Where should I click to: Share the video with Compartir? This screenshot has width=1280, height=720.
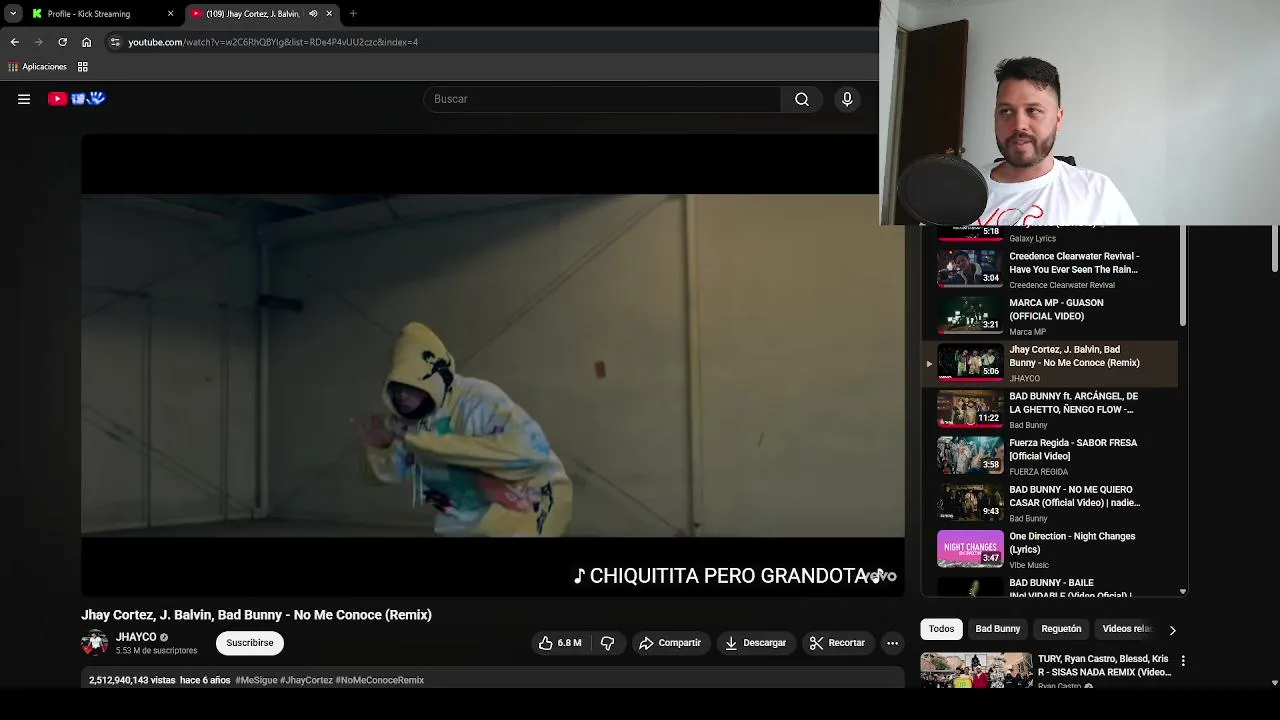pos(670,643)
